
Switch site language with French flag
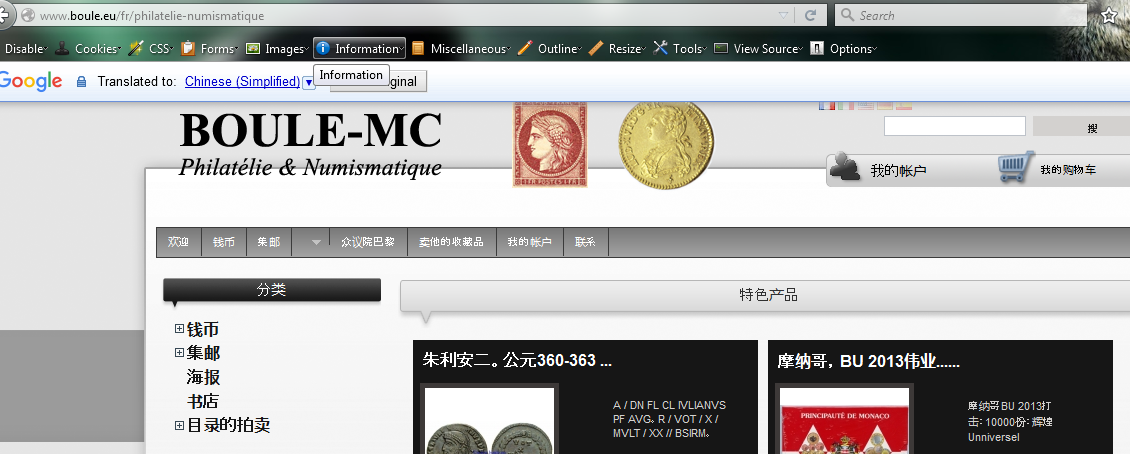[x=827, y=106]
